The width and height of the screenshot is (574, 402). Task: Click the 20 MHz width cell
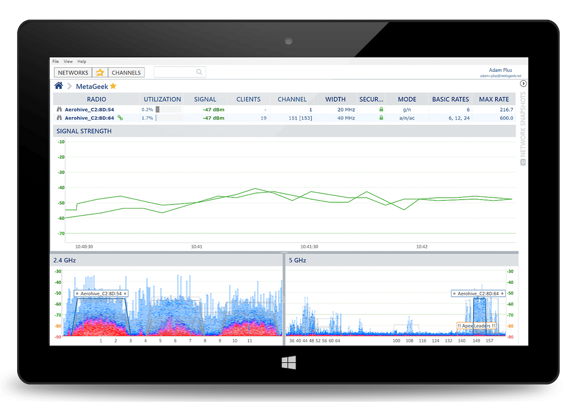pos(346,109)
